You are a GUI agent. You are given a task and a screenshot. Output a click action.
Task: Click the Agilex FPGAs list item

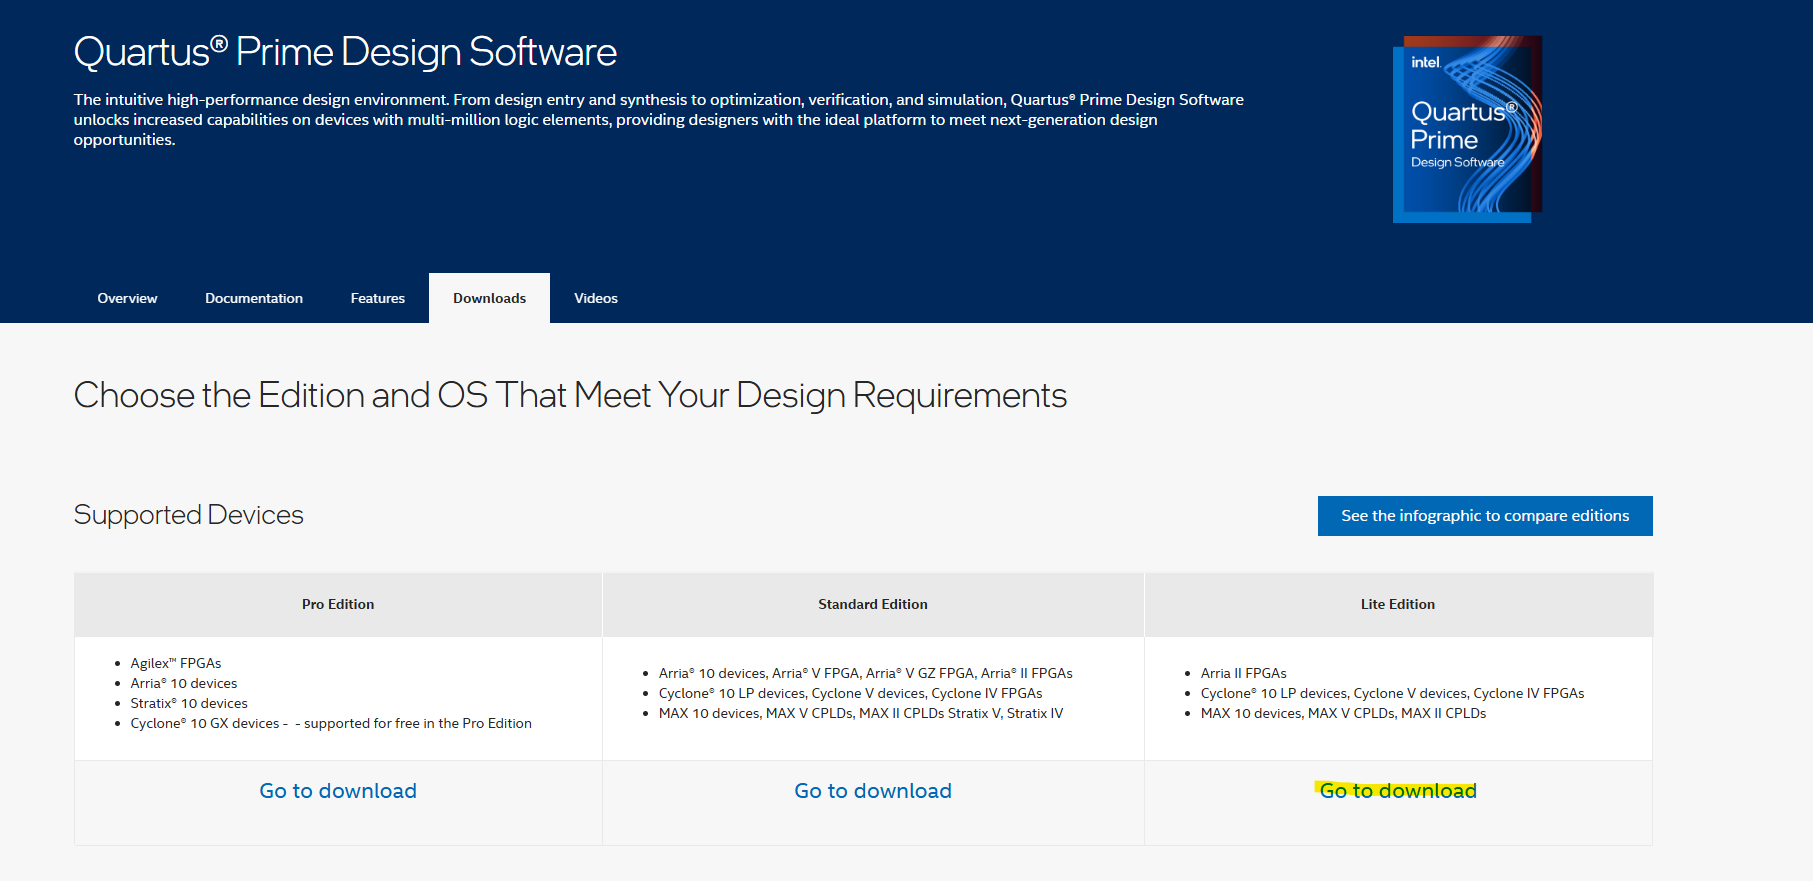click(x=176, y=663)
